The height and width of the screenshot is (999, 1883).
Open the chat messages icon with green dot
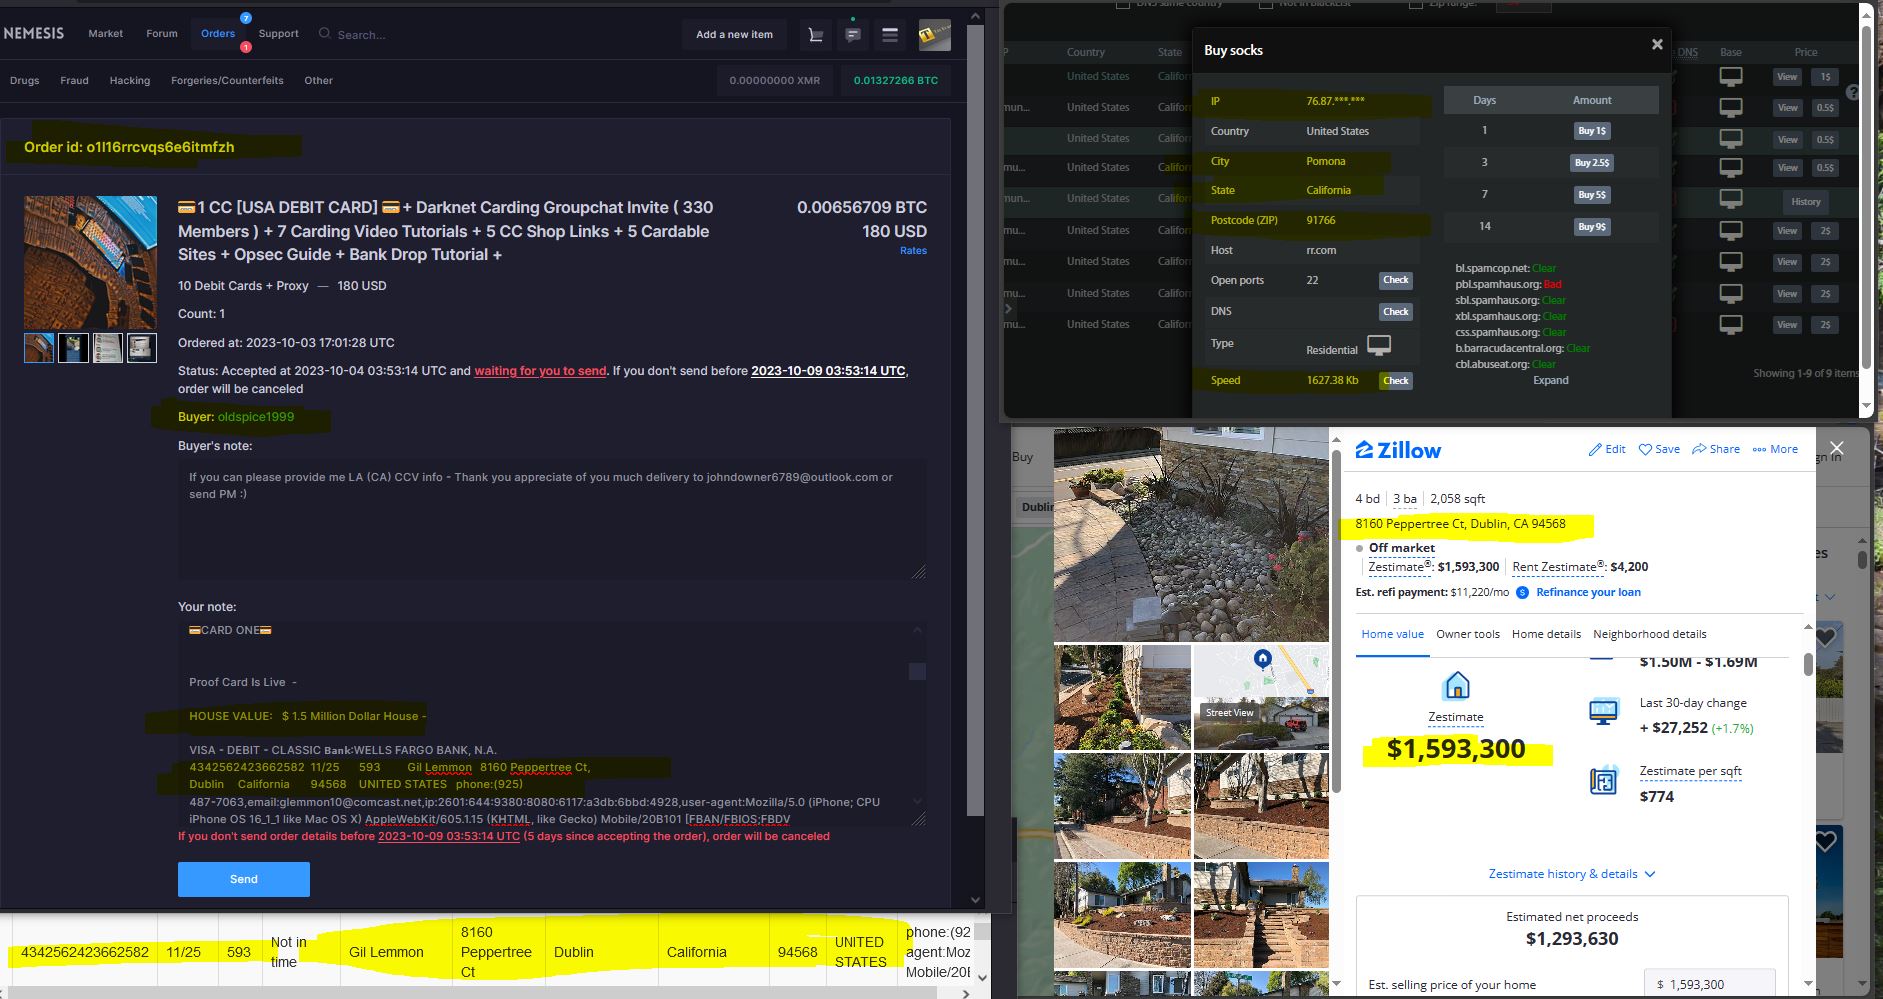pos(852,34)
